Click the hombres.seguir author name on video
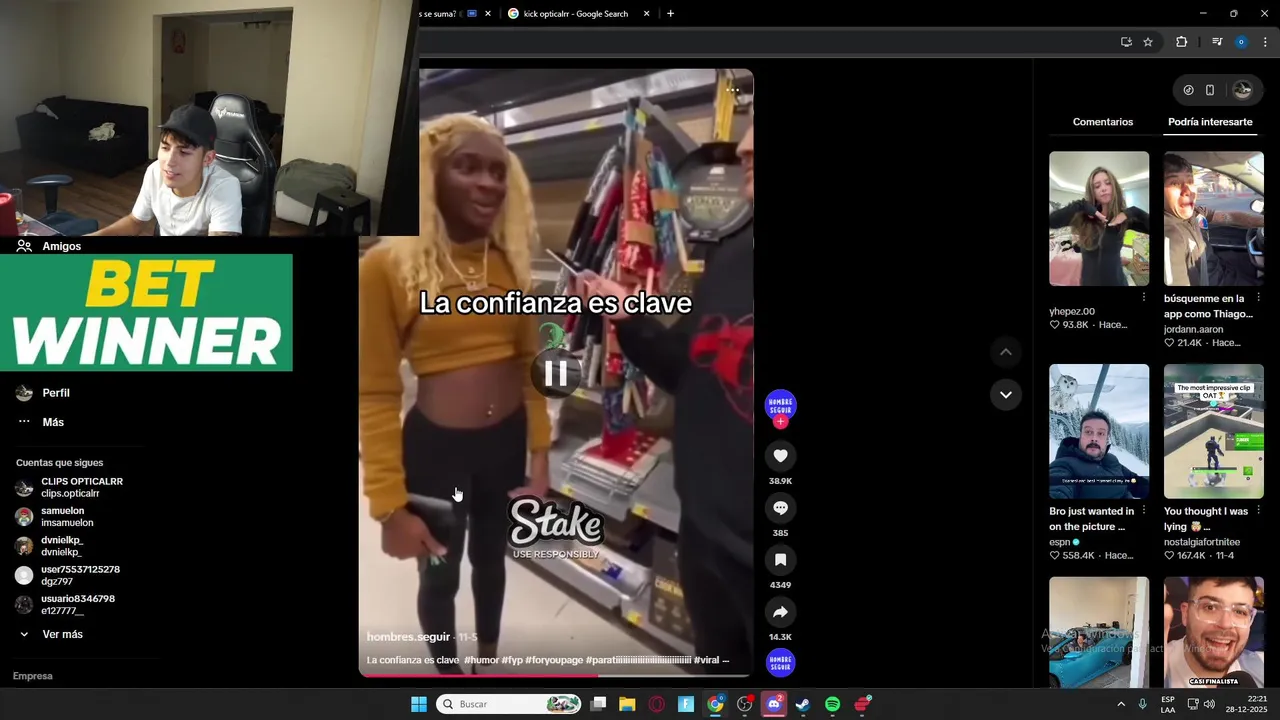Screen dimensions: 1280x720 408,637
